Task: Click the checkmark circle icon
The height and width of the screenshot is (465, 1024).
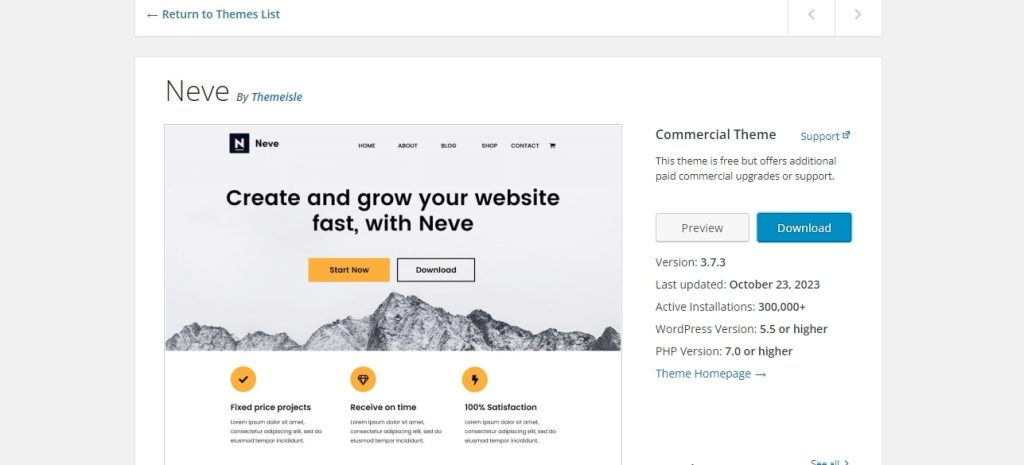Action: click(243, 379)
